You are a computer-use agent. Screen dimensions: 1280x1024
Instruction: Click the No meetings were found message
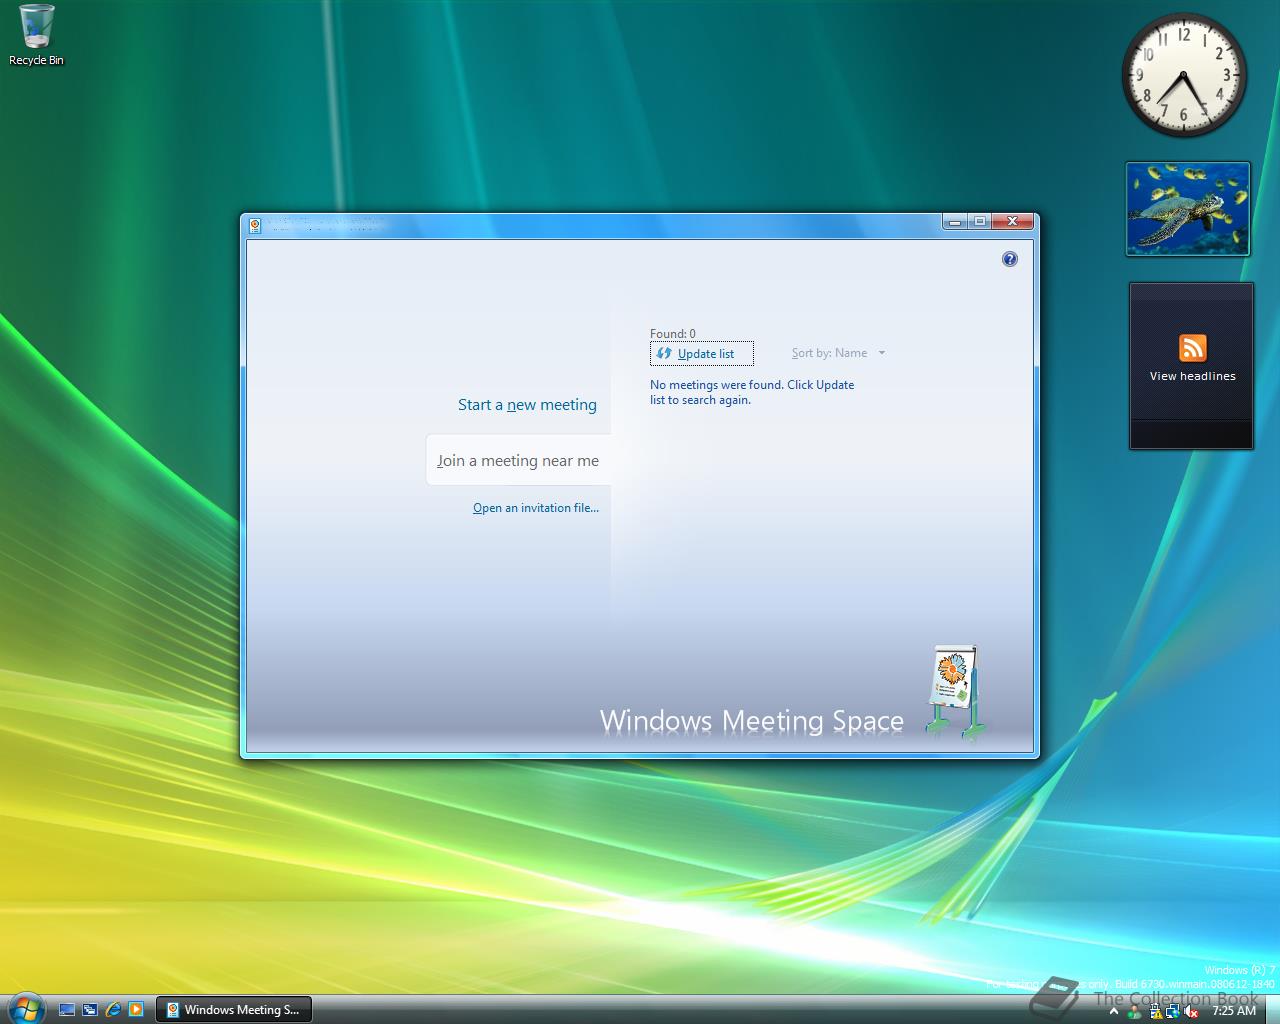click(752, 392)
